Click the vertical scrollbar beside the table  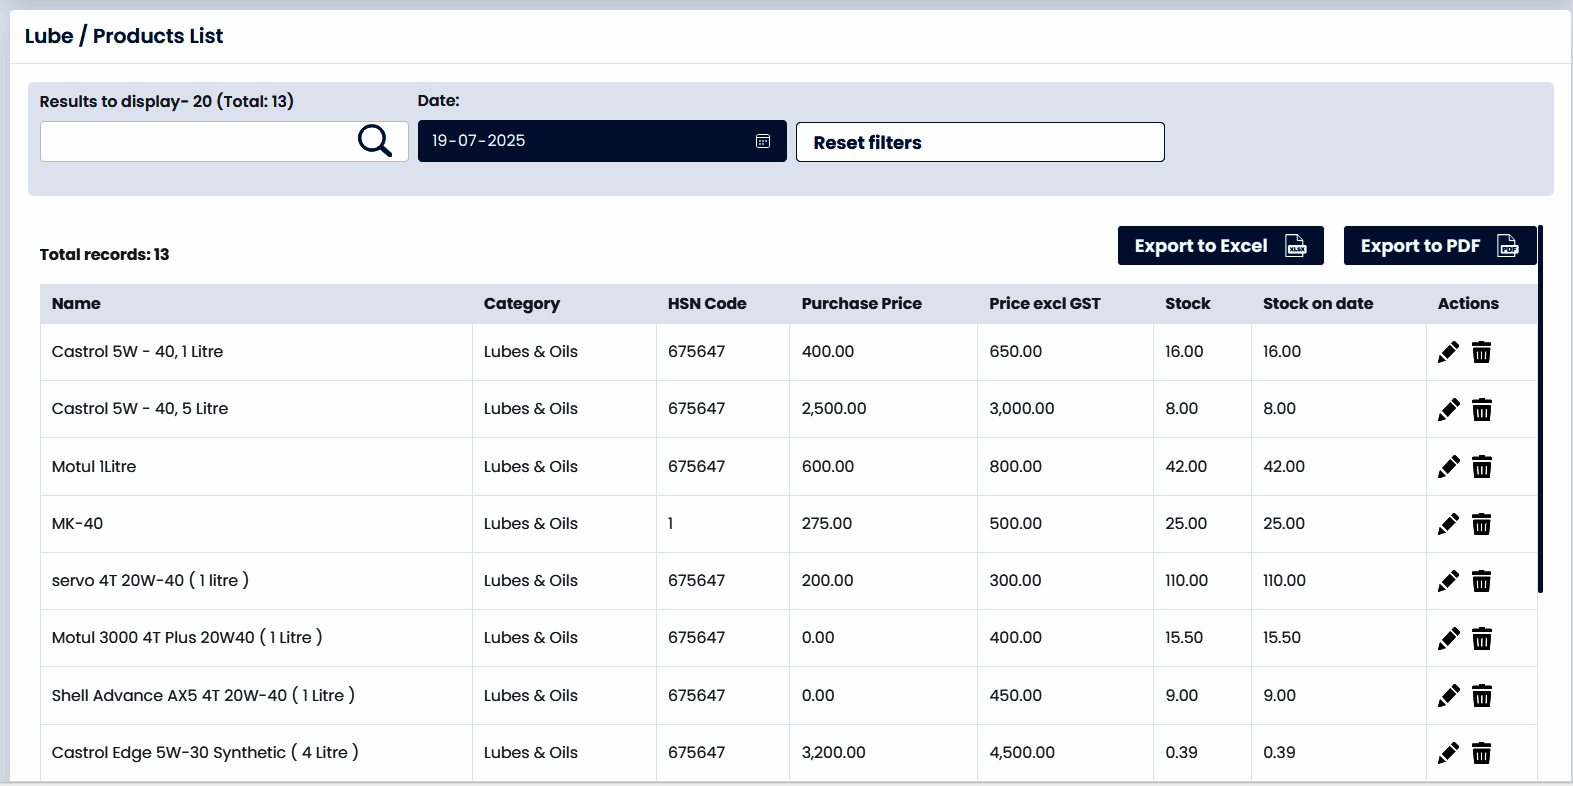[1540, 410]
